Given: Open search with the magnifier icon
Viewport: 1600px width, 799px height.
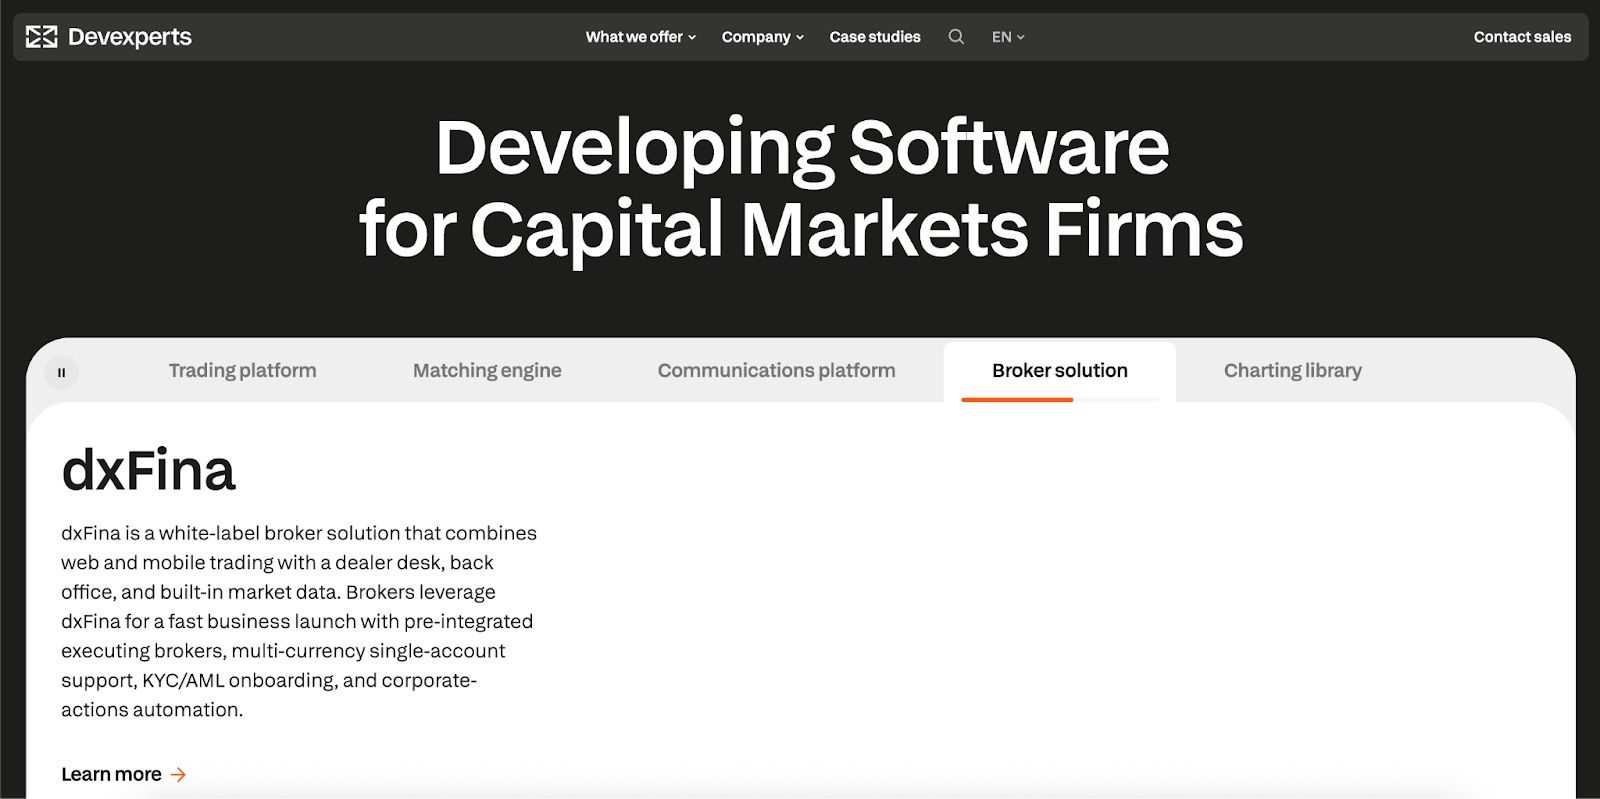Looking at the screenshot, I should [956, 37].
